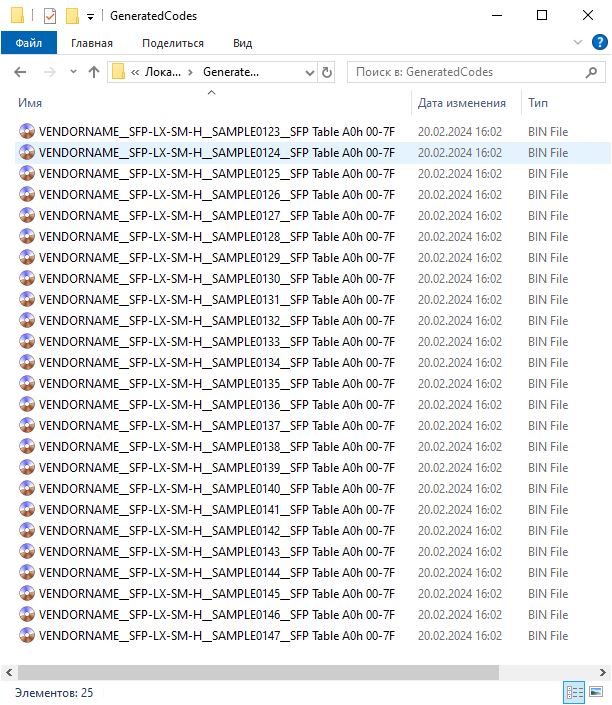Viewport: 612px width, 705px height.
Task: Expand the breadcrumb chevron after Лока...
Action: [191, 72]
